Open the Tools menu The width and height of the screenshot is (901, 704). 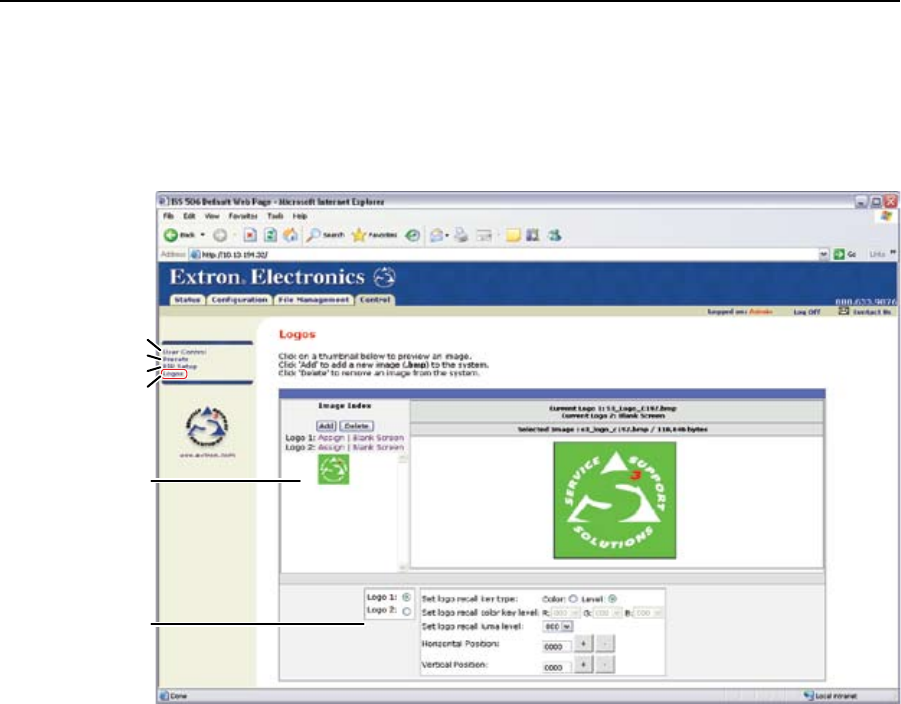tap(275, 216)
